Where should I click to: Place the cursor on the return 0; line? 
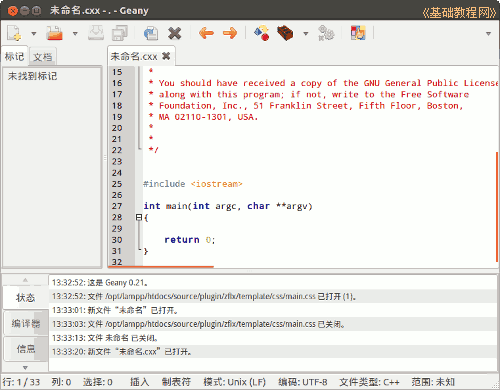click(x=190, y=240)
